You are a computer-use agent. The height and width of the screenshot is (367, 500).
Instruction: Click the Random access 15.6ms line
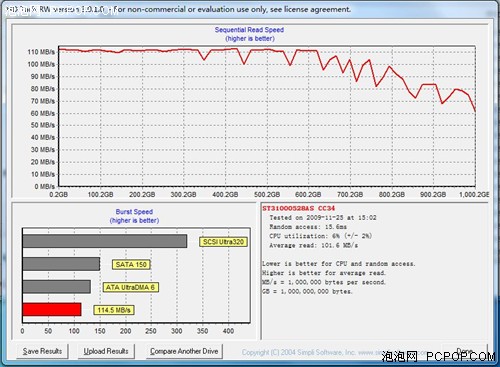[x=308, y=227]
